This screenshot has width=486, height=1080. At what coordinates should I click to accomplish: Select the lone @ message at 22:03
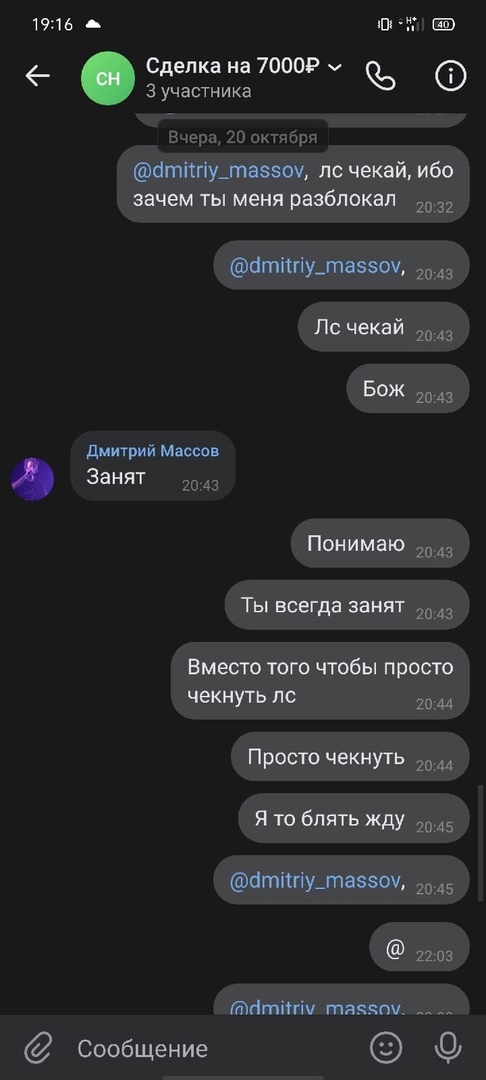[420, 946]
